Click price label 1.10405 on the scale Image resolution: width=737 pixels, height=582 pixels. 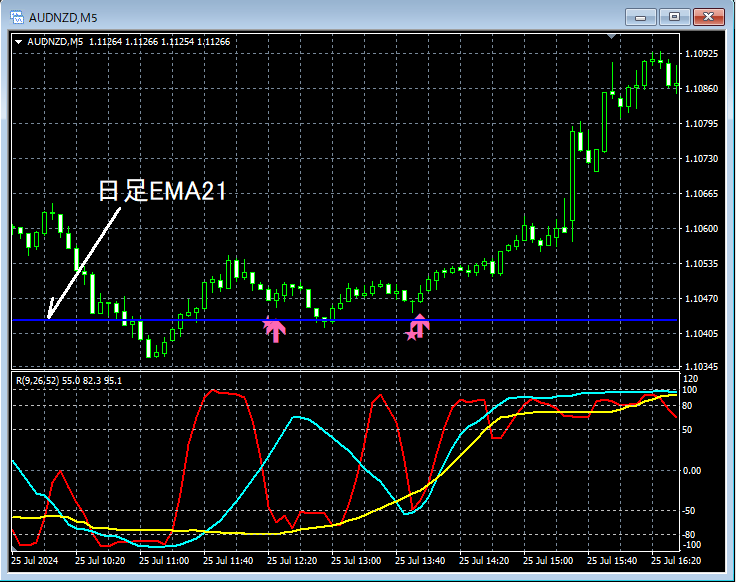[x=702, y=333]
